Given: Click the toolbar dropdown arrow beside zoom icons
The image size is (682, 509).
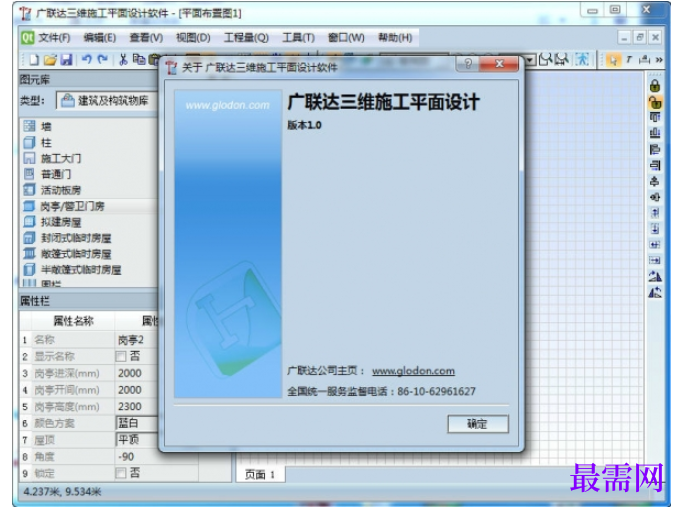Looking at the screenshot, I should (530, 60).
